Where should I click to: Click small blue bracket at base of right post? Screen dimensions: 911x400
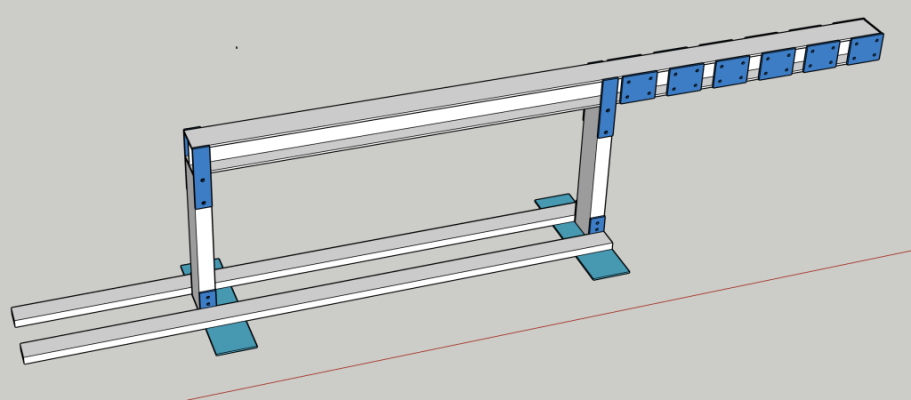pyautogui.click(x=598, y=225)
